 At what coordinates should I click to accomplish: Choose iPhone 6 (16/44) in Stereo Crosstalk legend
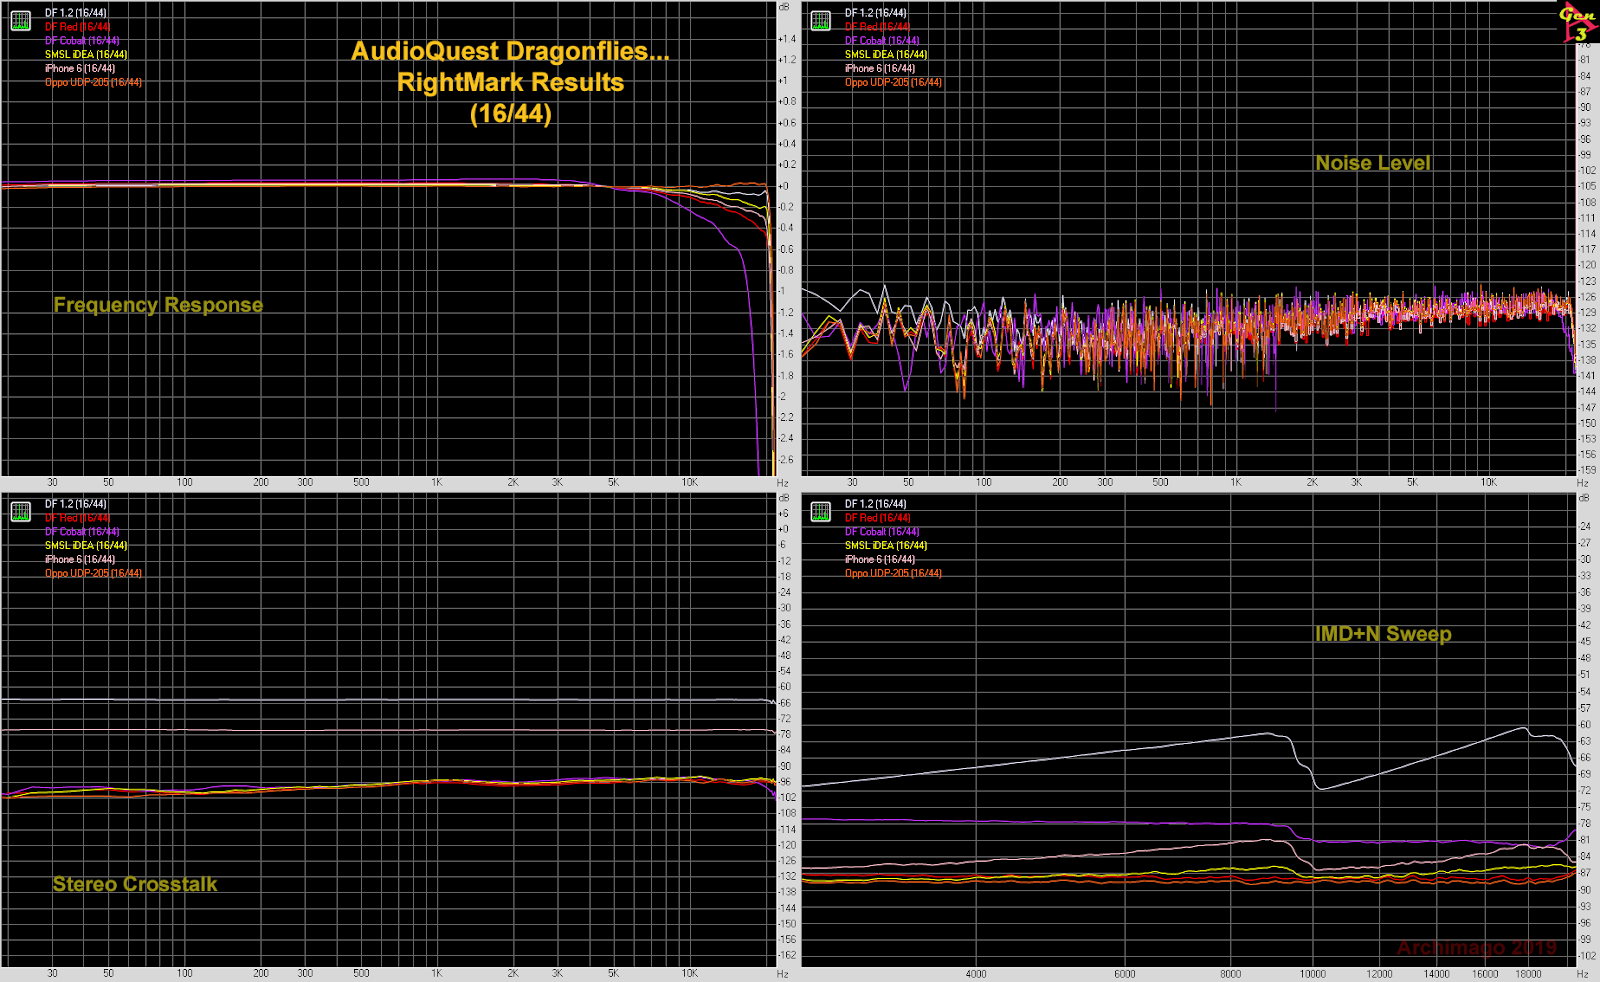click(x=80, y=560)
